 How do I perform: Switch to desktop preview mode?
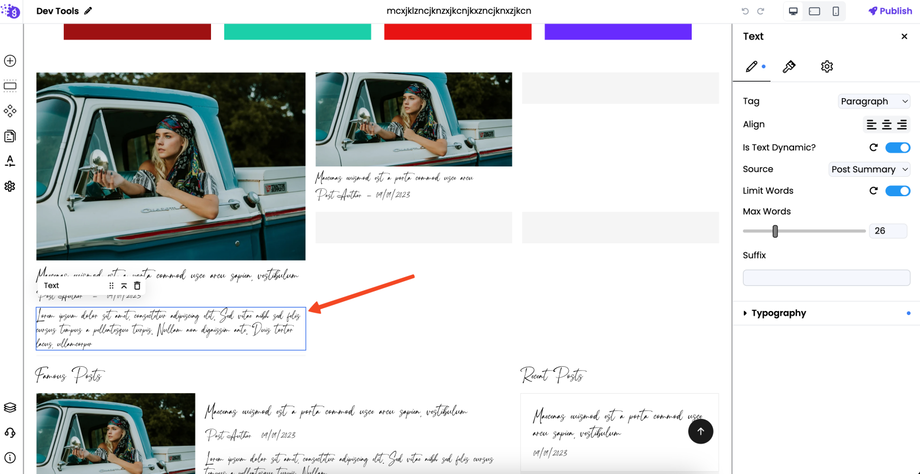click(793, 11)
